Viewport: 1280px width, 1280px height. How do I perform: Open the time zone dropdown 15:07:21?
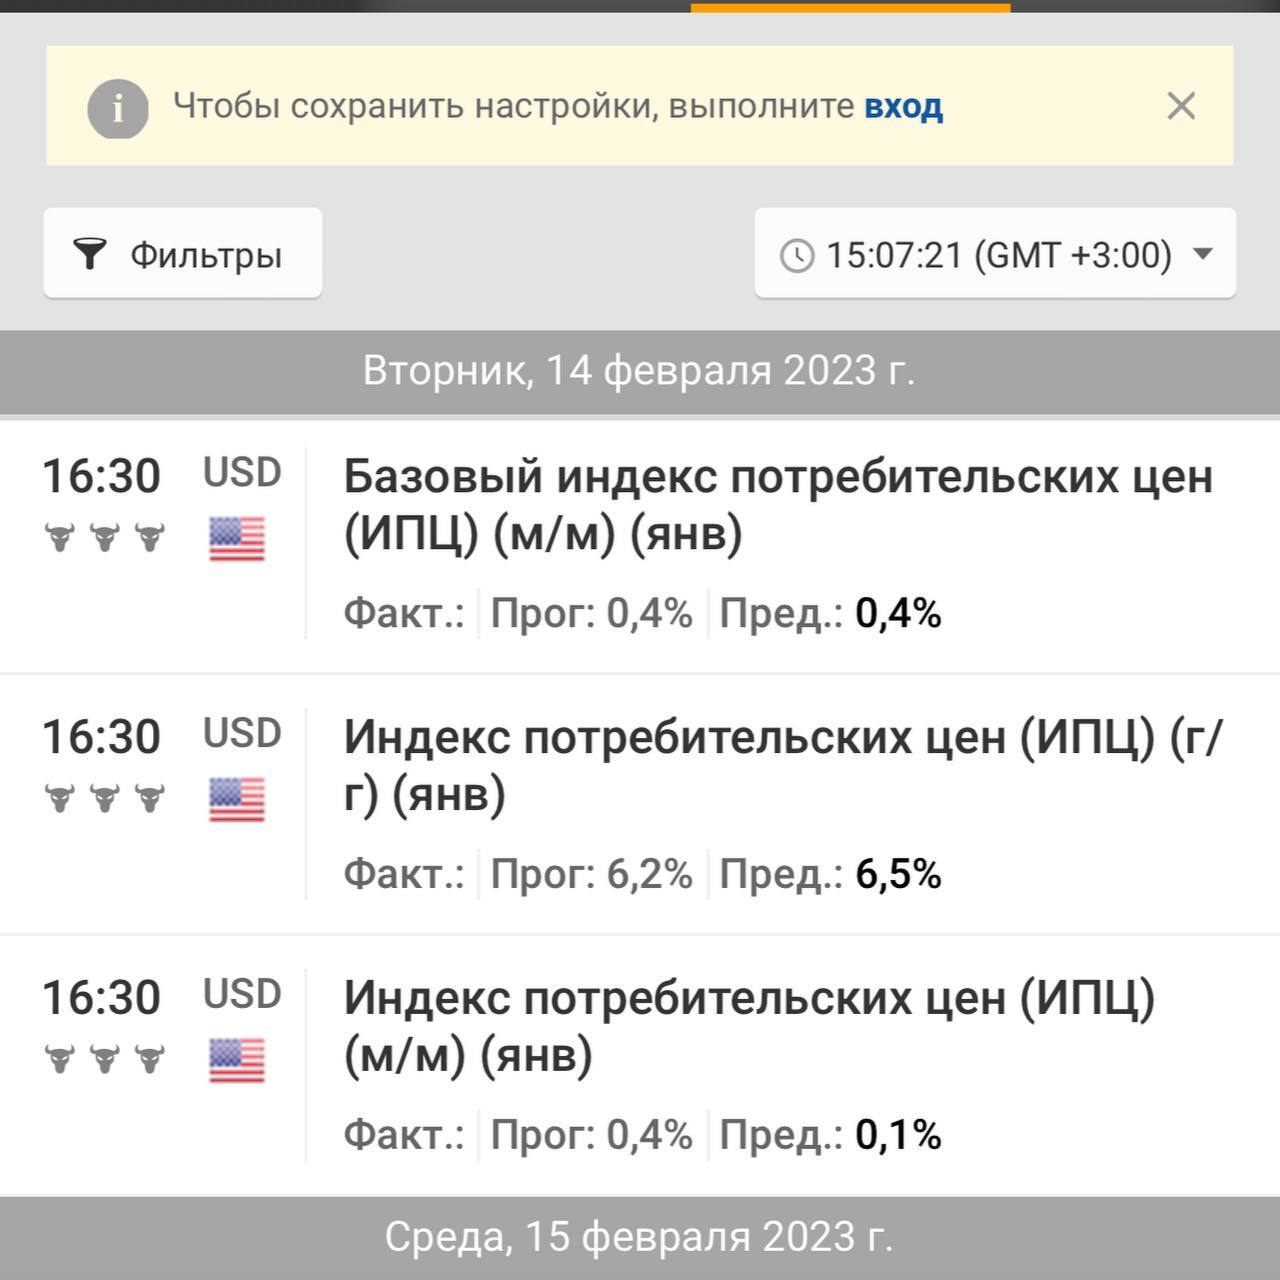[995, 254]
